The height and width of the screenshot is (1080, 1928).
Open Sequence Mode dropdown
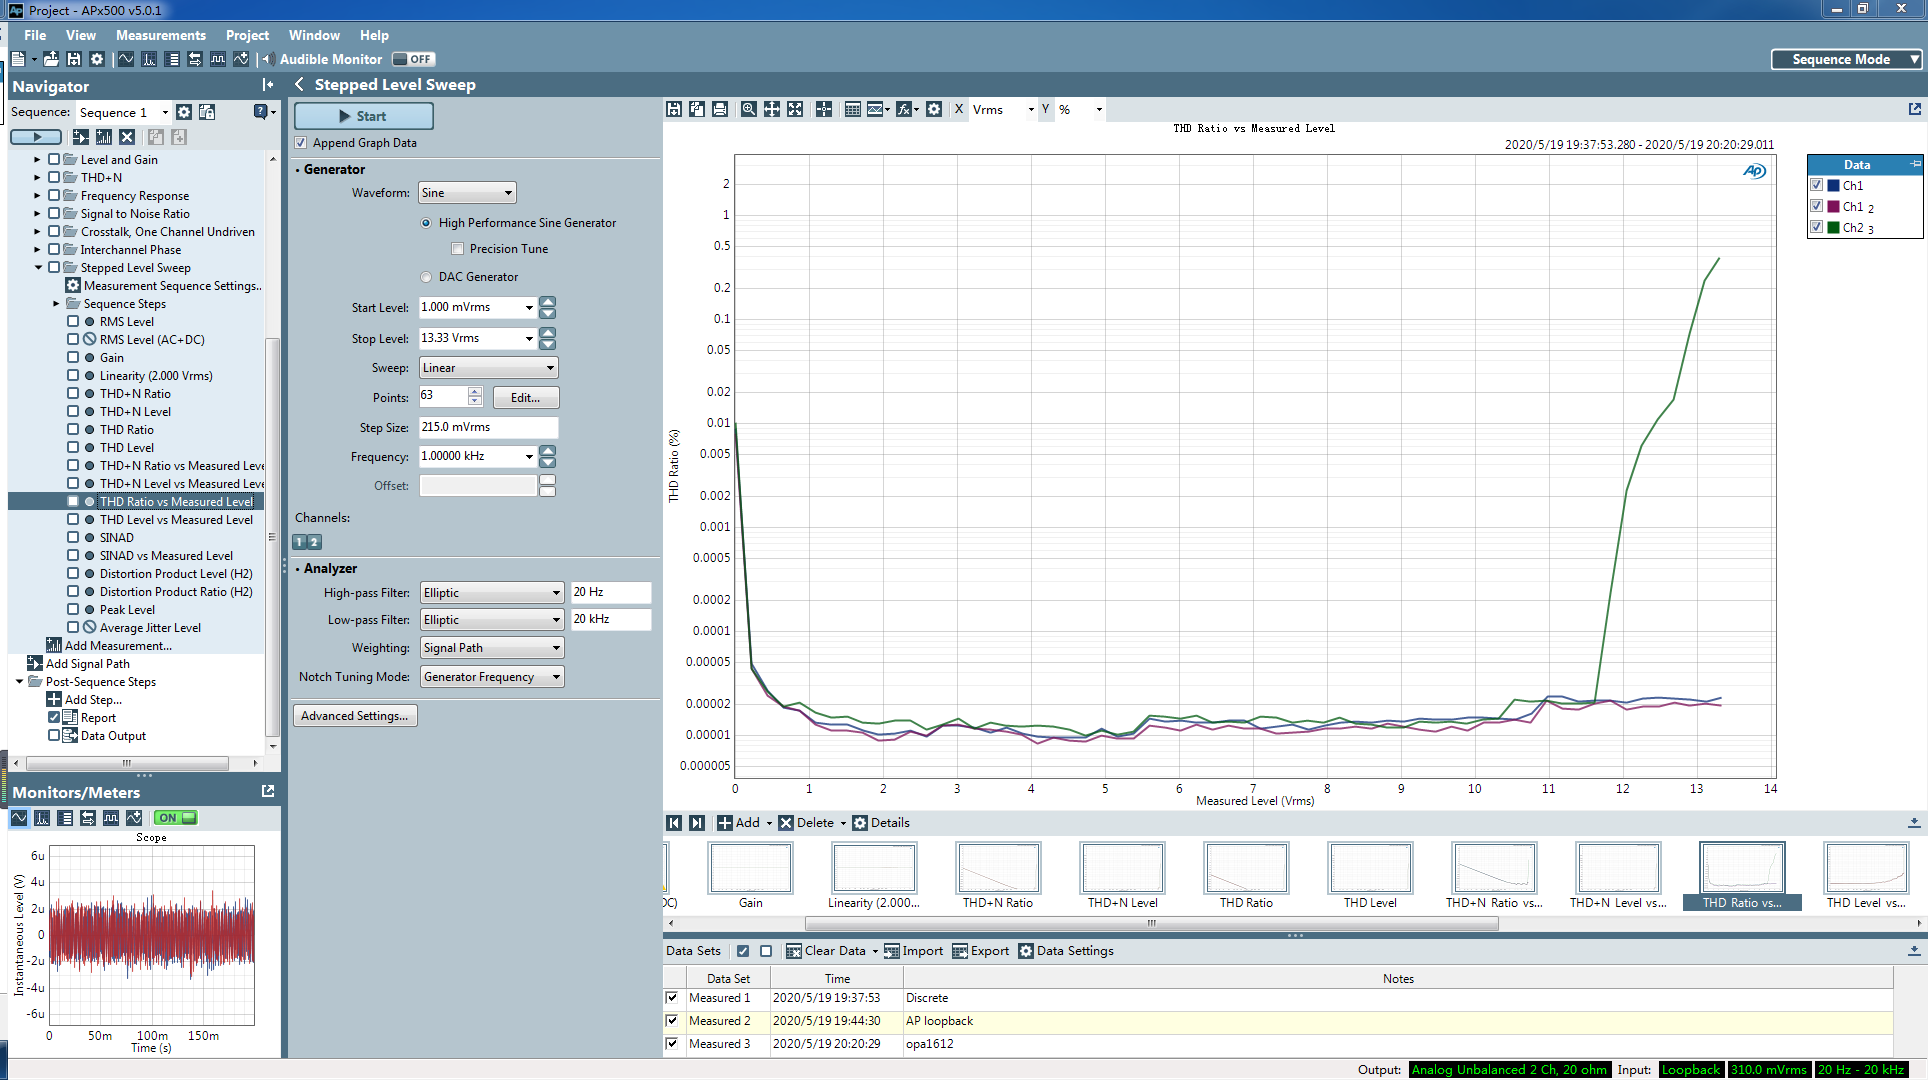click(x=1848, y=59)
